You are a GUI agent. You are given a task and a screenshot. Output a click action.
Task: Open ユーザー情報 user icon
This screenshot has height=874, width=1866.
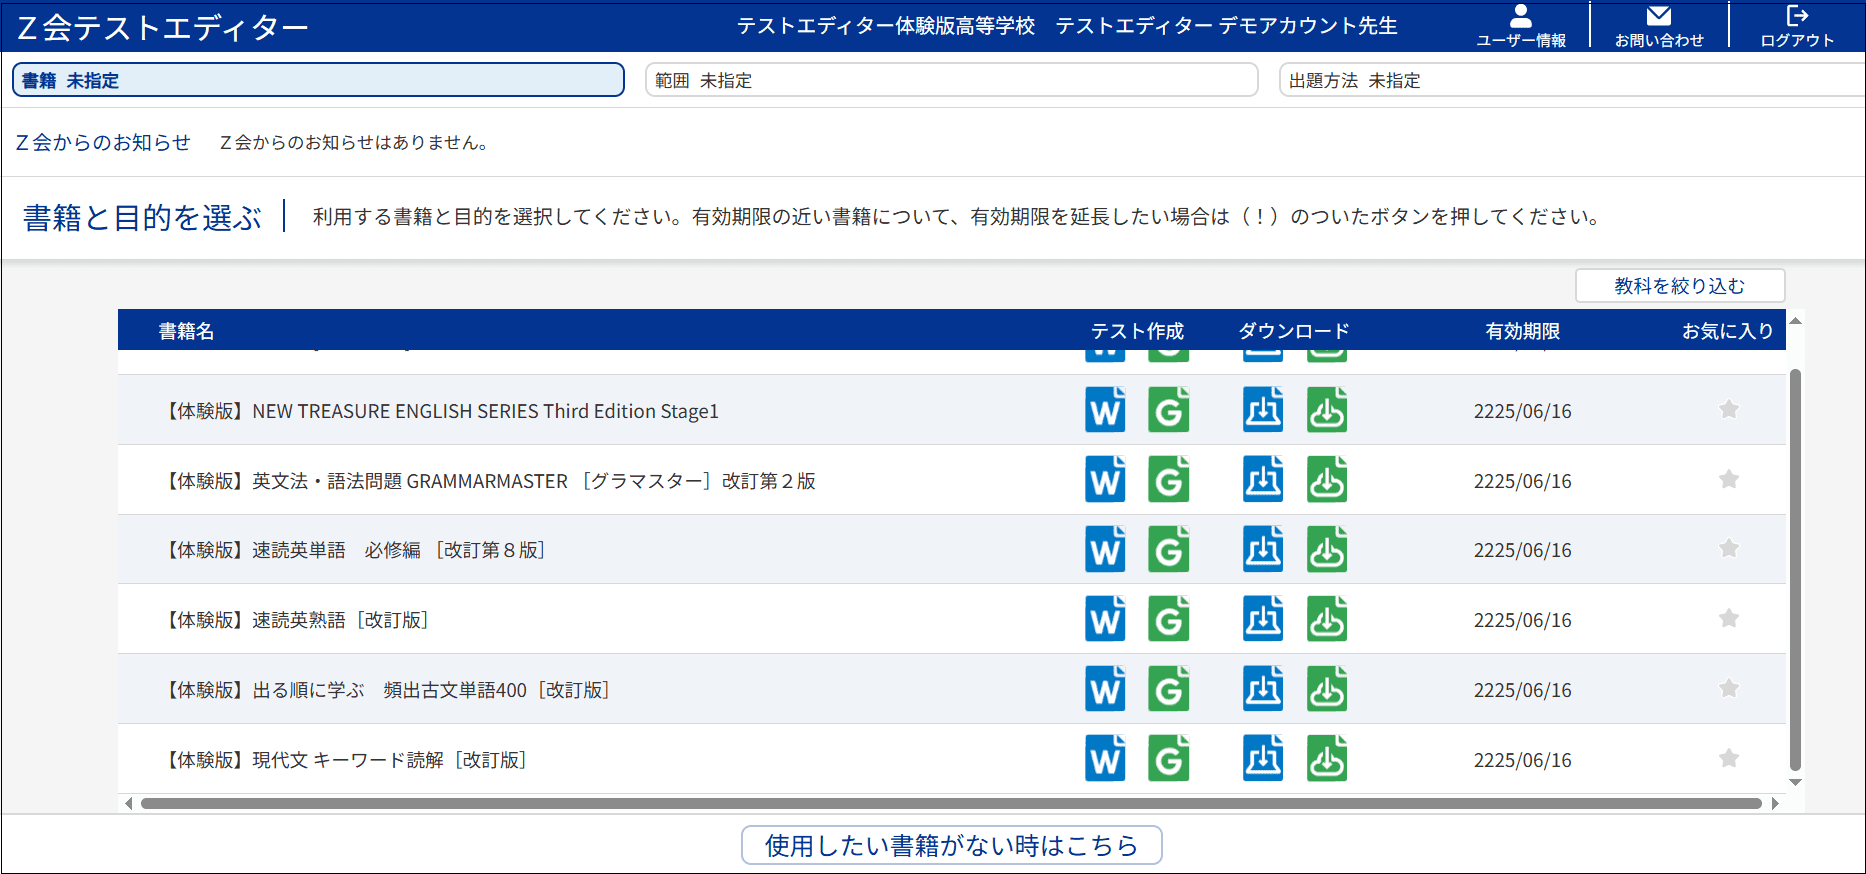point(1520,26)
